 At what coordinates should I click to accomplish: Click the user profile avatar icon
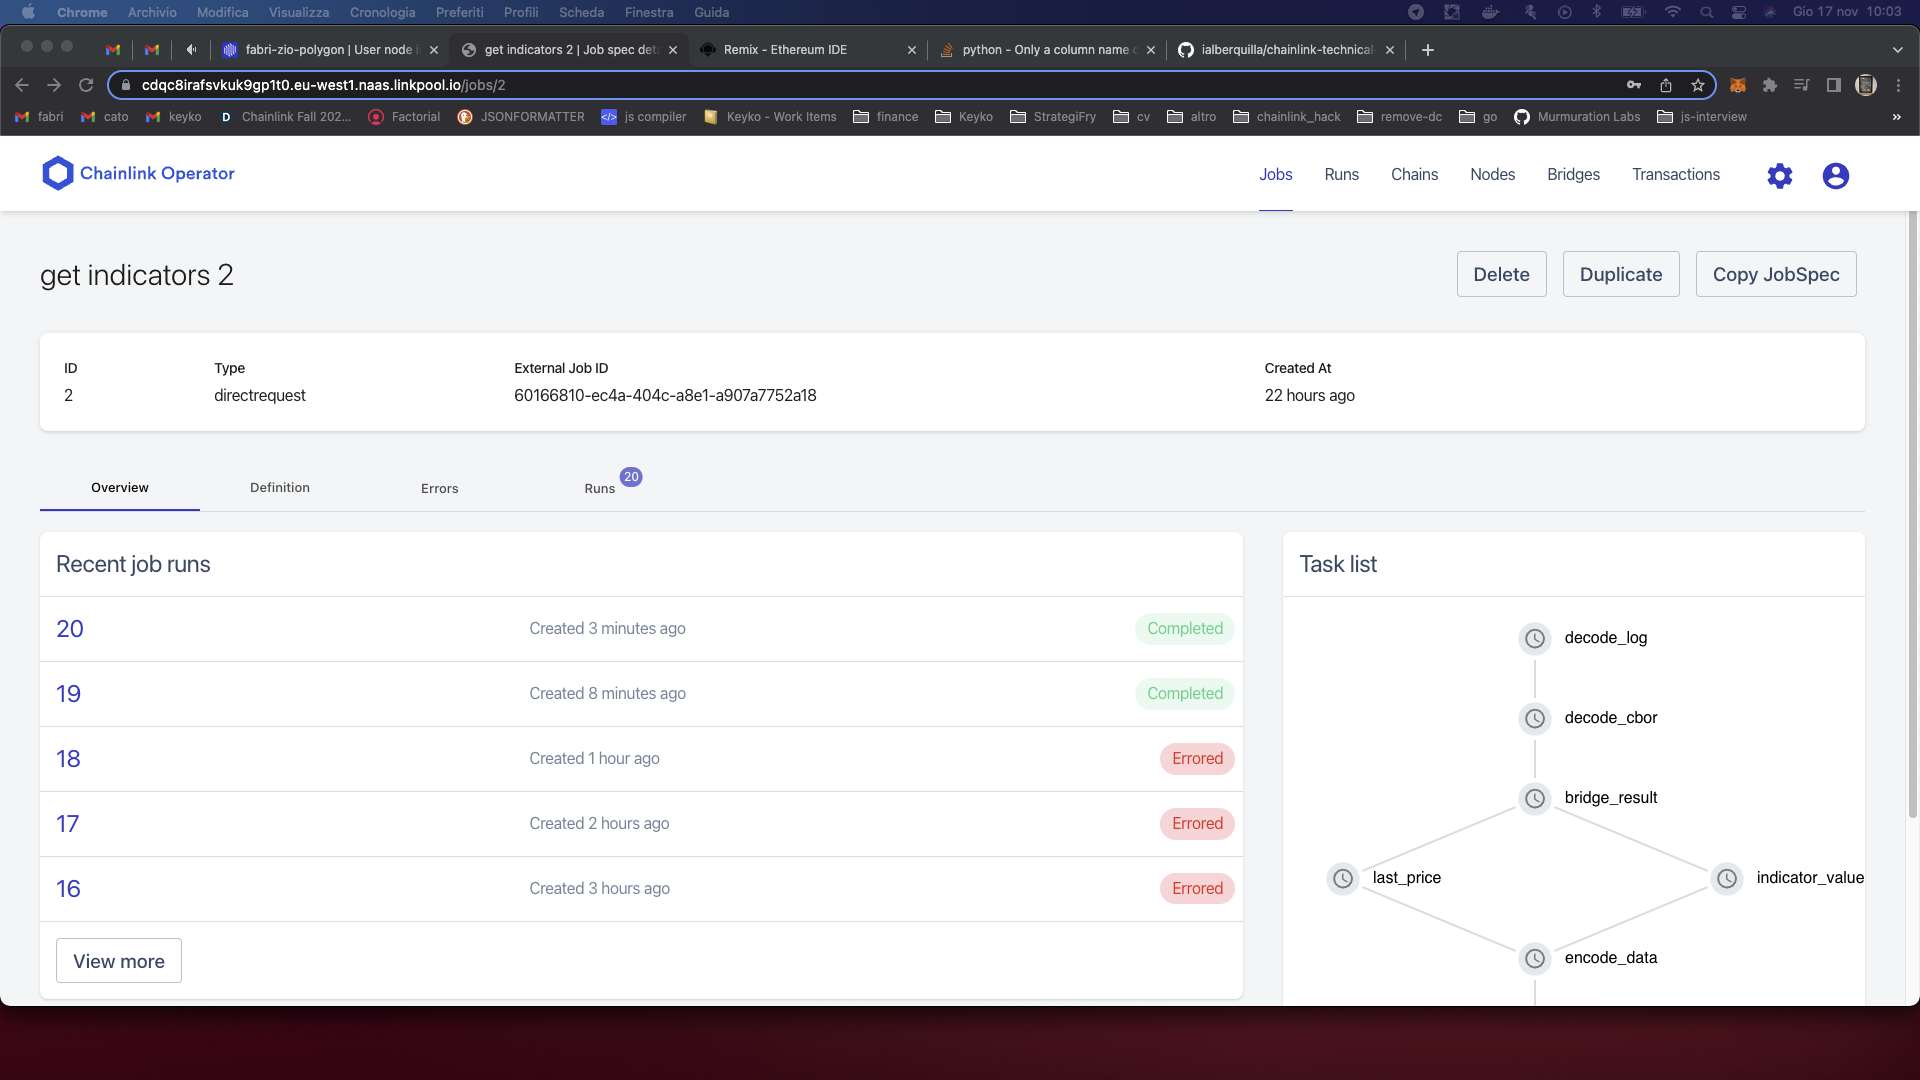coord(1836,176)
